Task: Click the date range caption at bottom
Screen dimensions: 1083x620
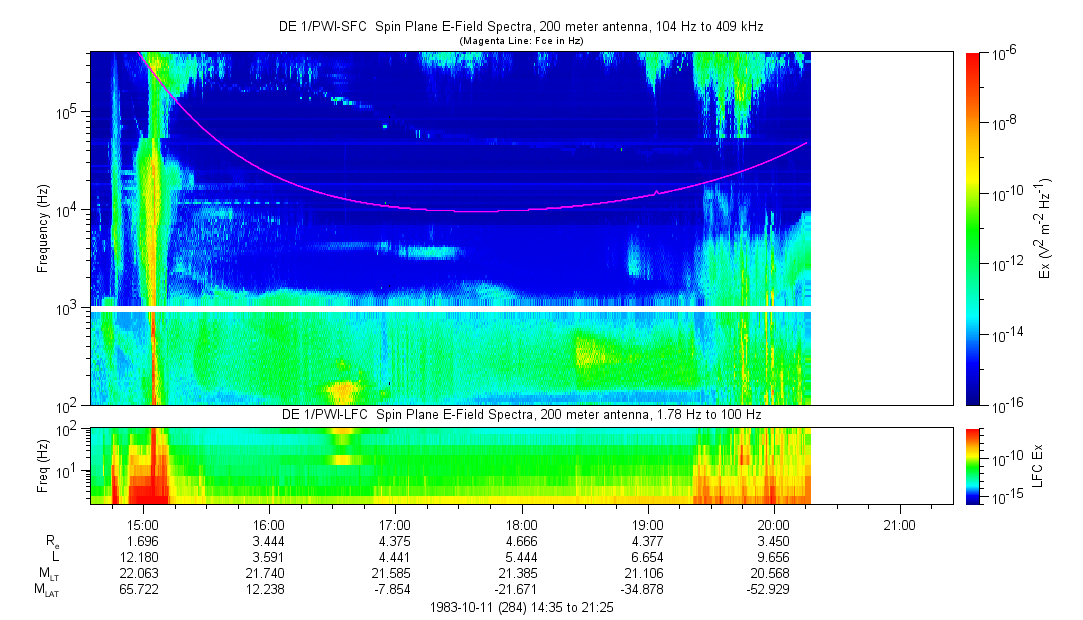Action: point(520,607)
